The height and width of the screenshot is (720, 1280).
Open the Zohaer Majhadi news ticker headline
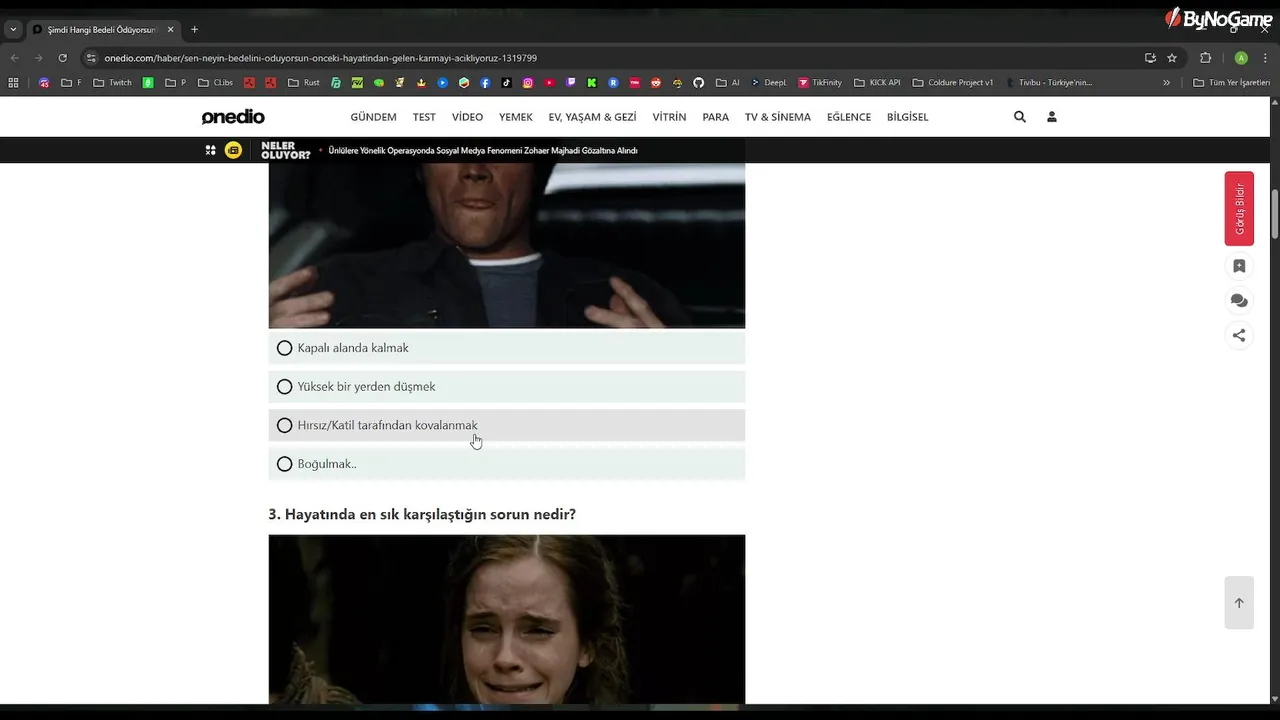(483, 151)
